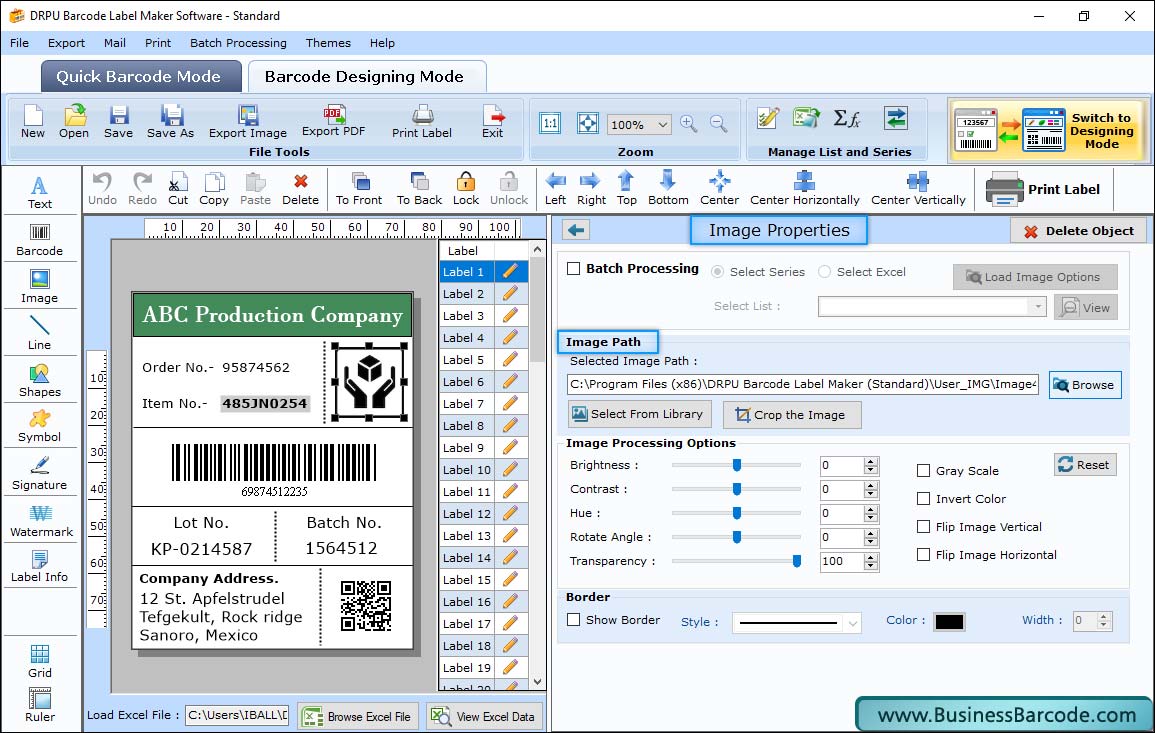Screen dimensions: 1155x733
Task: Check Flip Image Vertical
Action: tap(923, 527)
